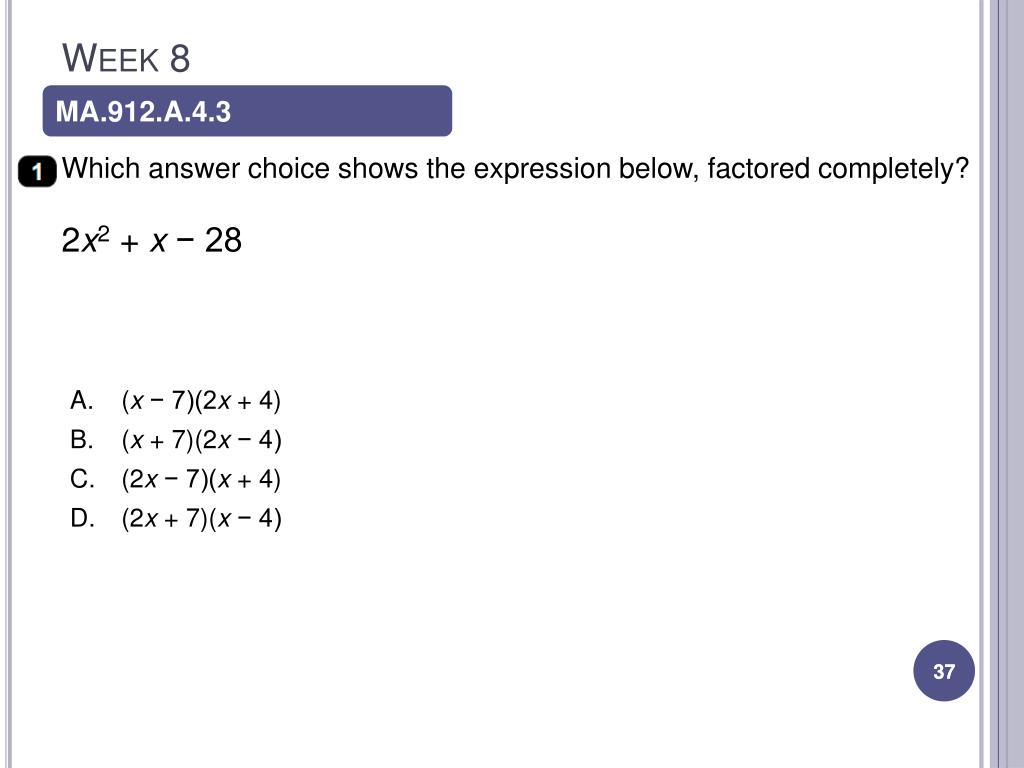Click the question text starting with 'Which answer choice'

[515, 169]
